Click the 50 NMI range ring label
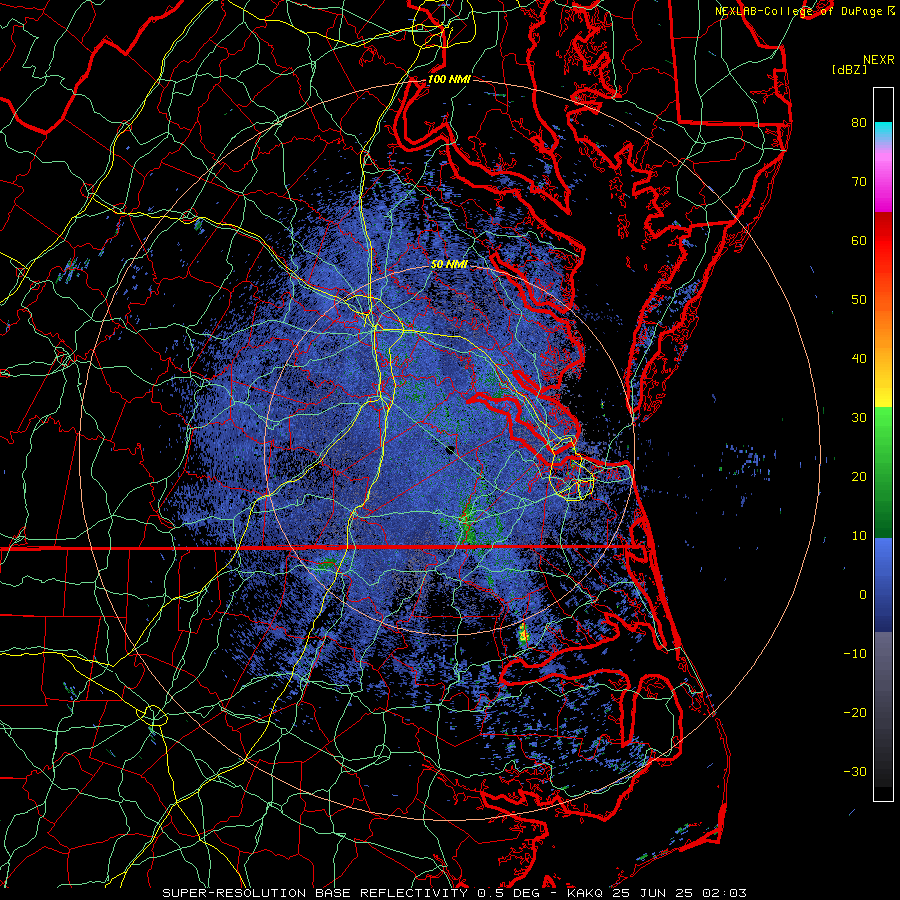 (449, 265)
